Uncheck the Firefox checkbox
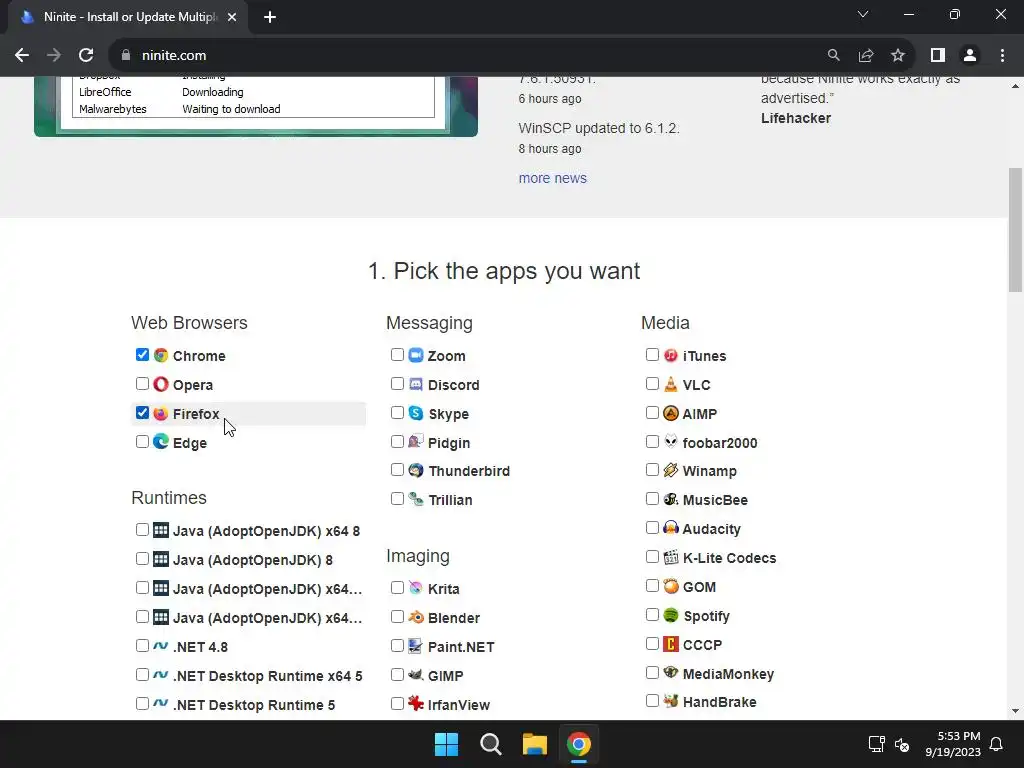 point(142,413)
